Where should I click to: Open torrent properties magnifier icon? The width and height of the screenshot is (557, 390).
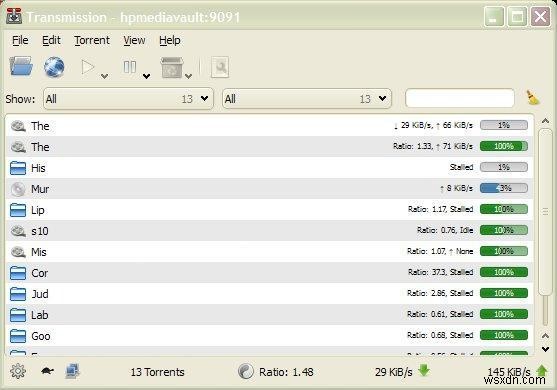pos(220,67)
